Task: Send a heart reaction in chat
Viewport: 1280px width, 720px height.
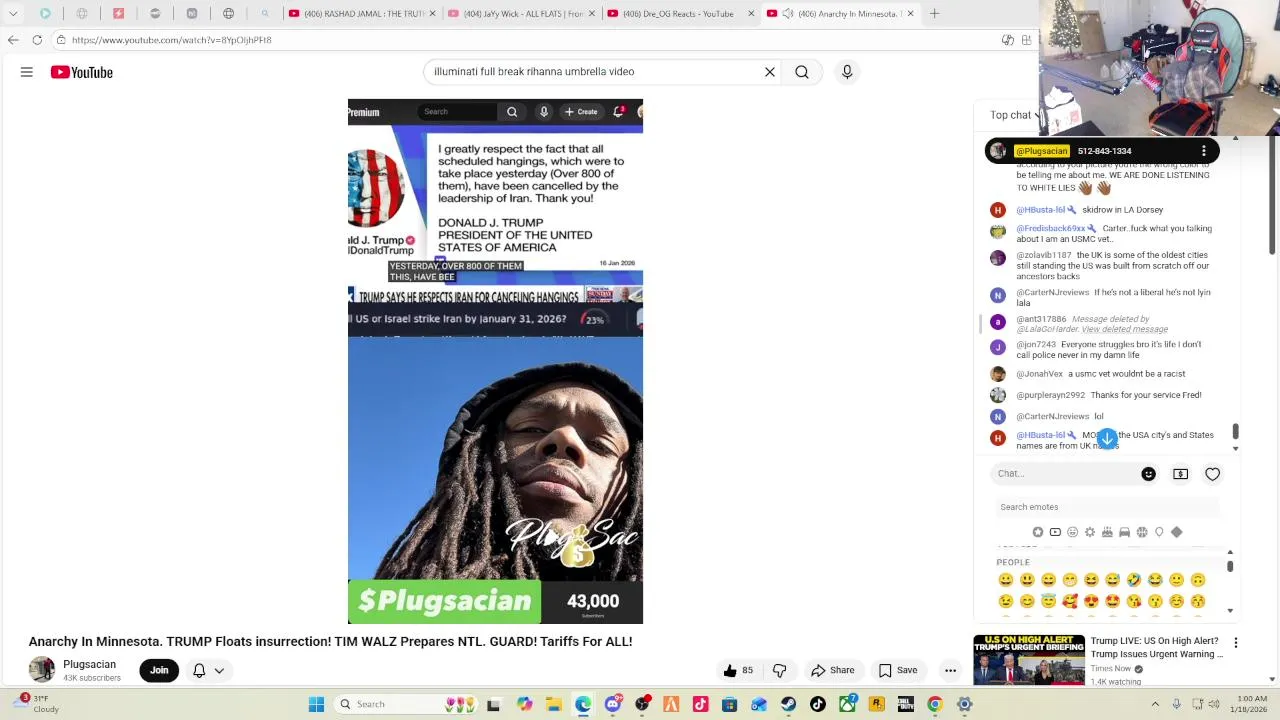Action: click(x=1212, y=474)
